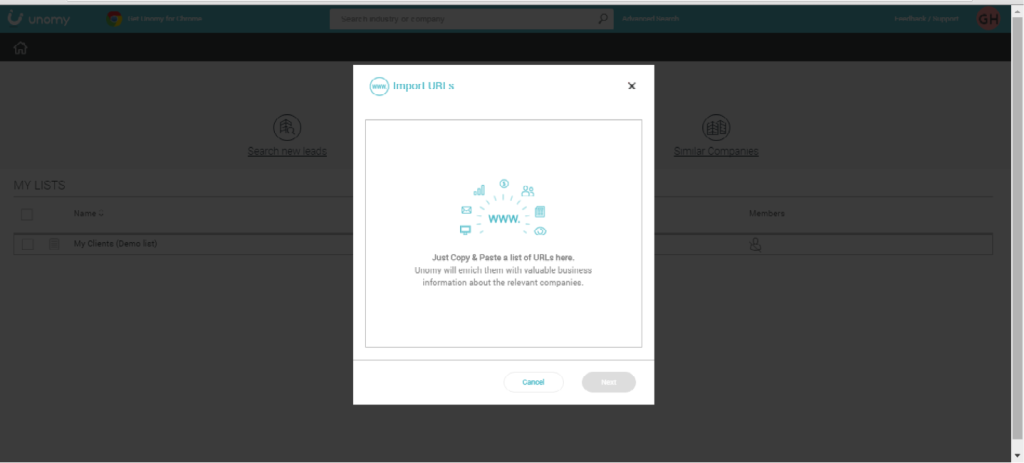Viewport: 1024px width, 463px height.
Task: Click the members icon for My Clients
Action: 756,244
